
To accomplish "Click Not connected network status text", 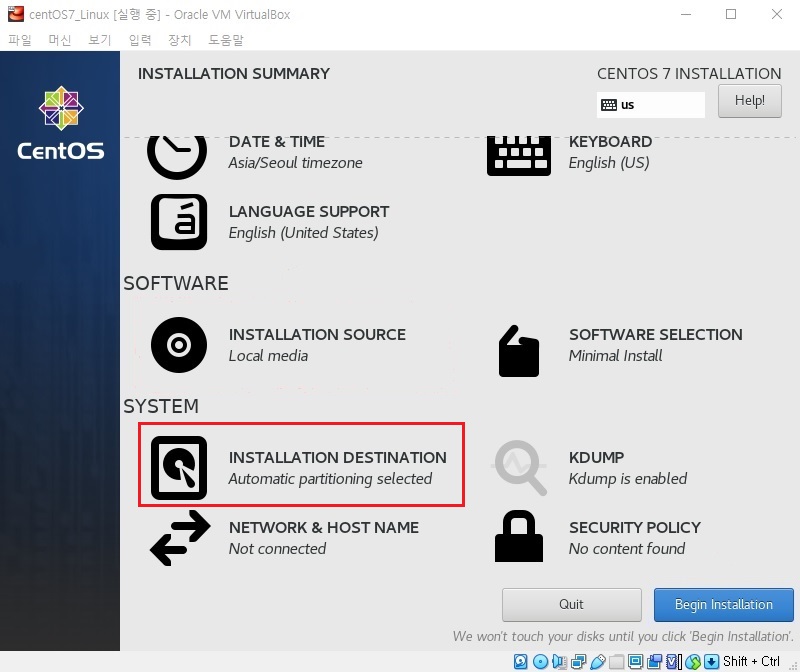I will point(277,549).
